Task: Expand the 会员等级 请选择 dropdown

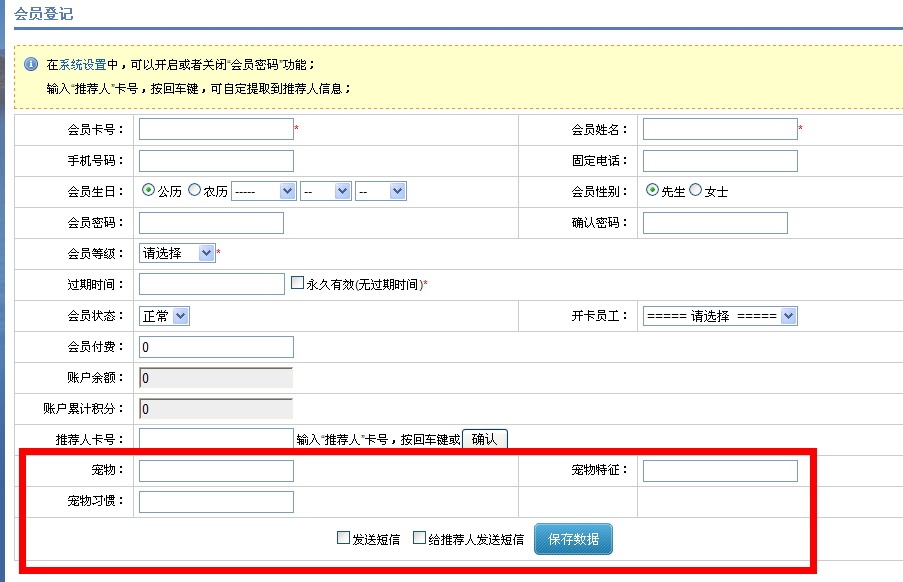Action: pyautogui.click(x=177, y=253)
